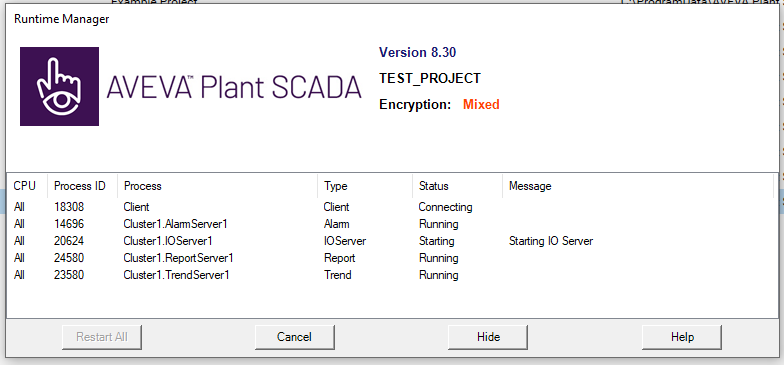Open Help from the Help button
Image resolution: width=784 pixels, height=365 pixels.
(x=682, y=336)
